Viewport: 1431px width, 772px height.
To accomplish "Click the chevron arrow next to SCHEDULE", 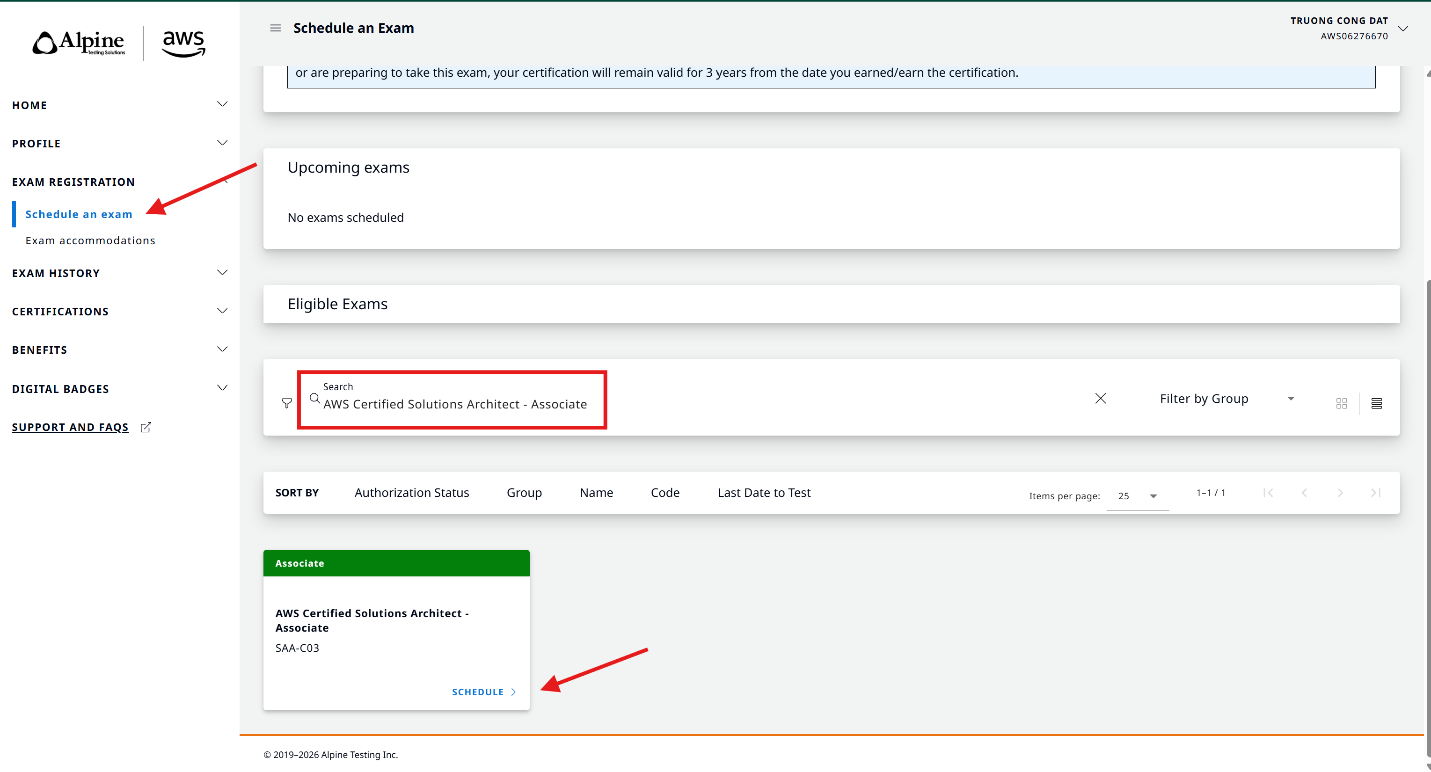I will point(514,692).
